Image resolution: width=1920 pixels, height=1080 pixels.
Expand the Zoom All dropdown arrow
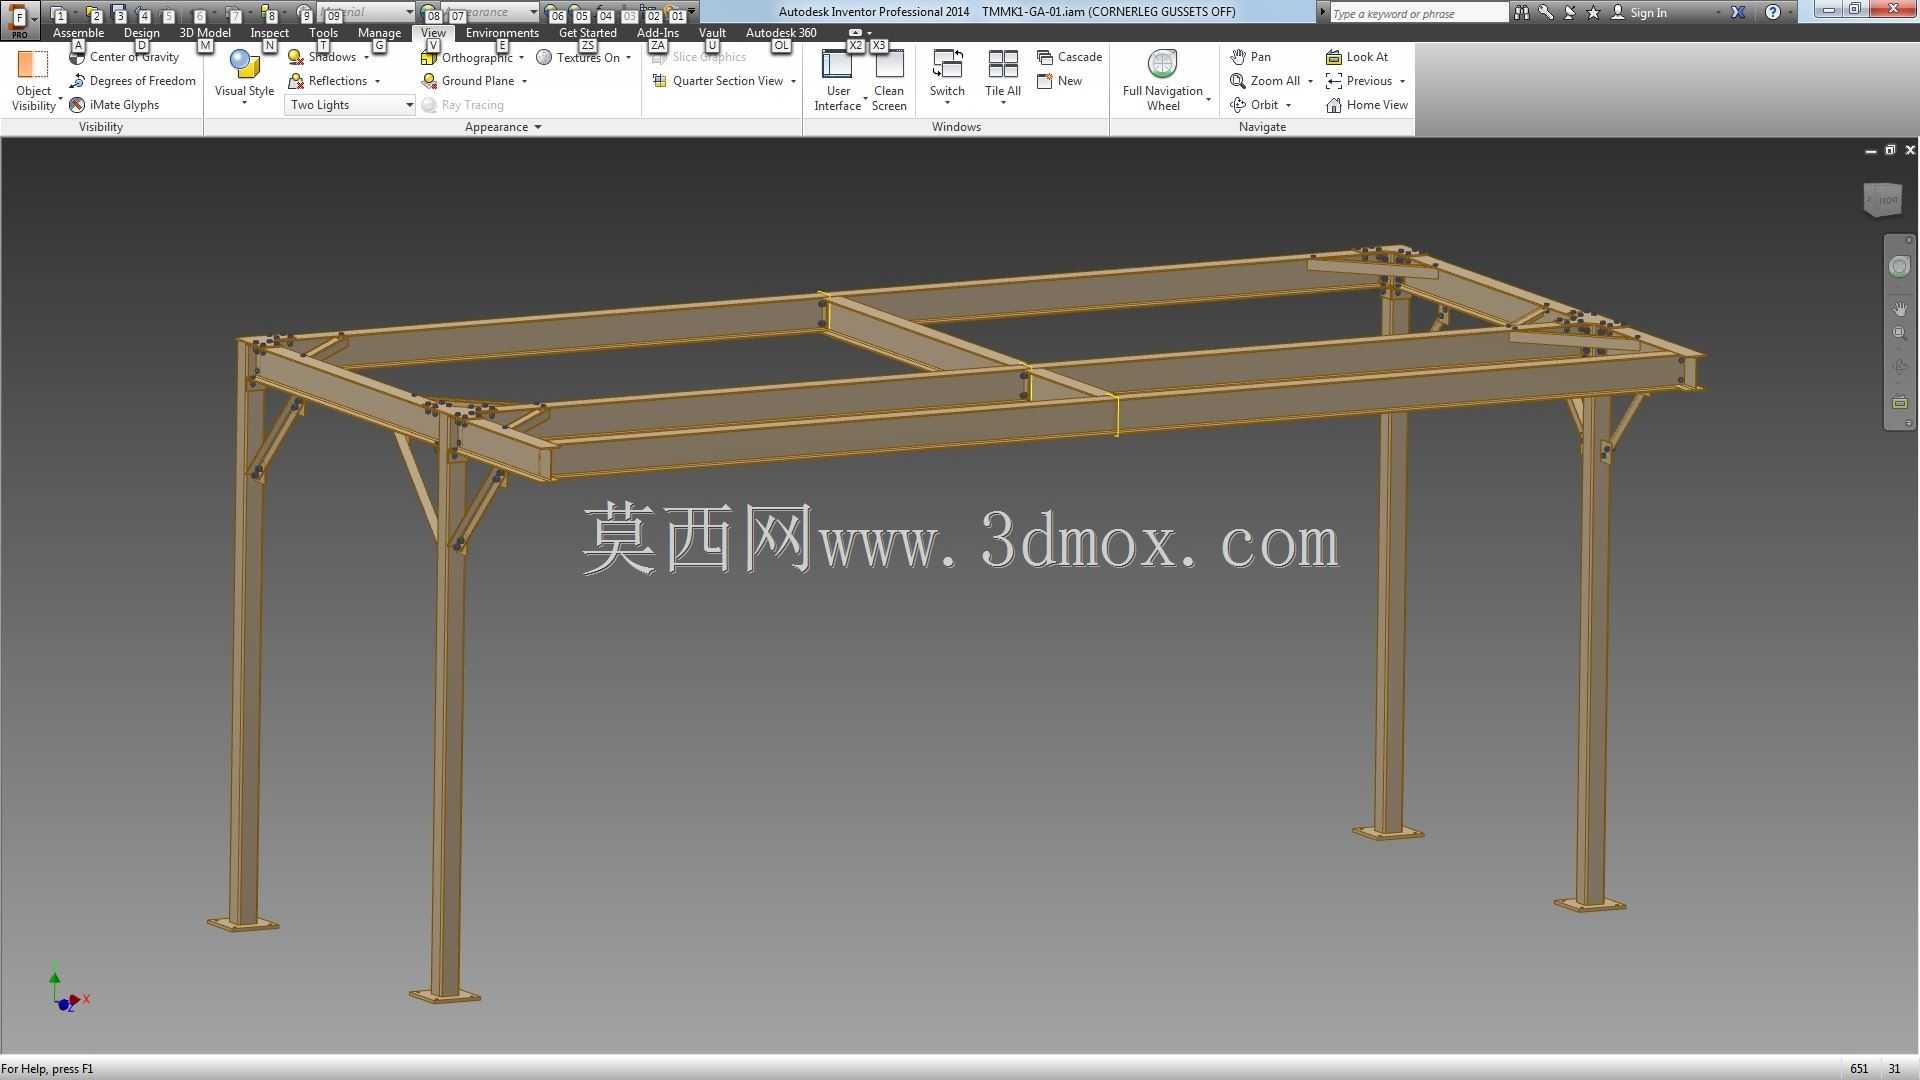(x=1310, y=81)
